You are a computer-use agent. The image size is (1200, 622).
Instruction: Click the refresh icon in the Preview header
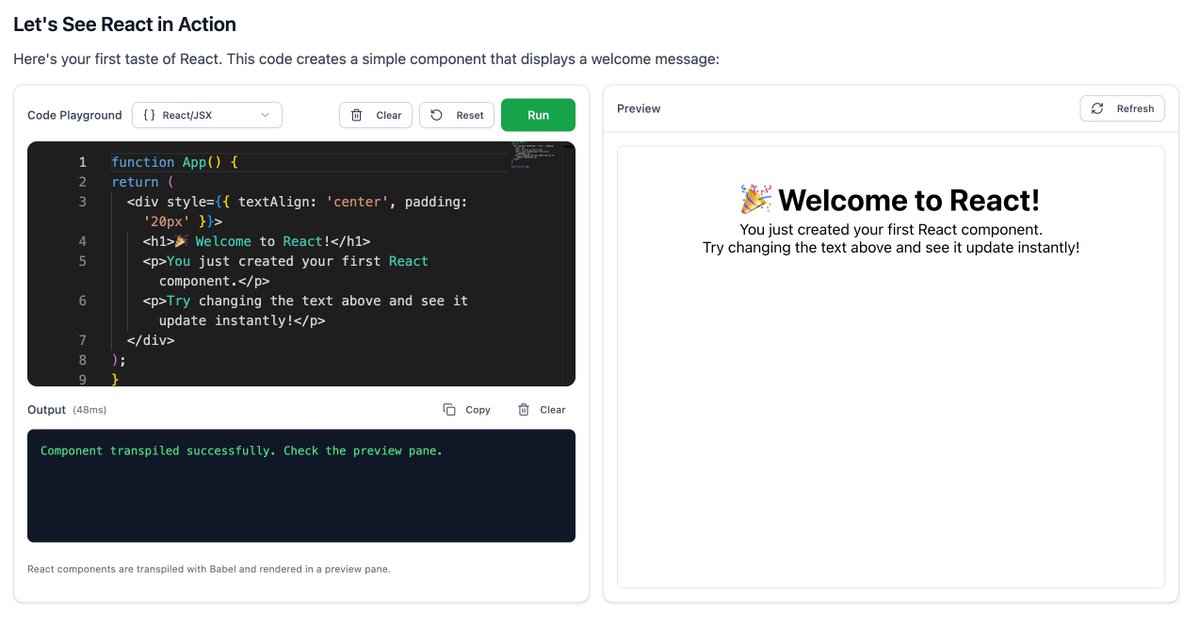point(1097,108)
